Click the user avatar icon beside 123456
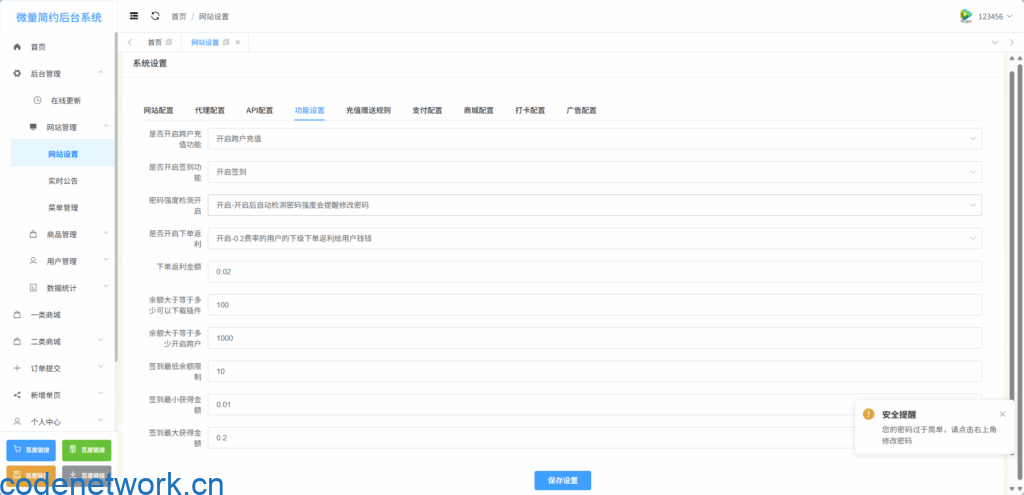This screenshot has width=1024, height=495. point(966,16)
